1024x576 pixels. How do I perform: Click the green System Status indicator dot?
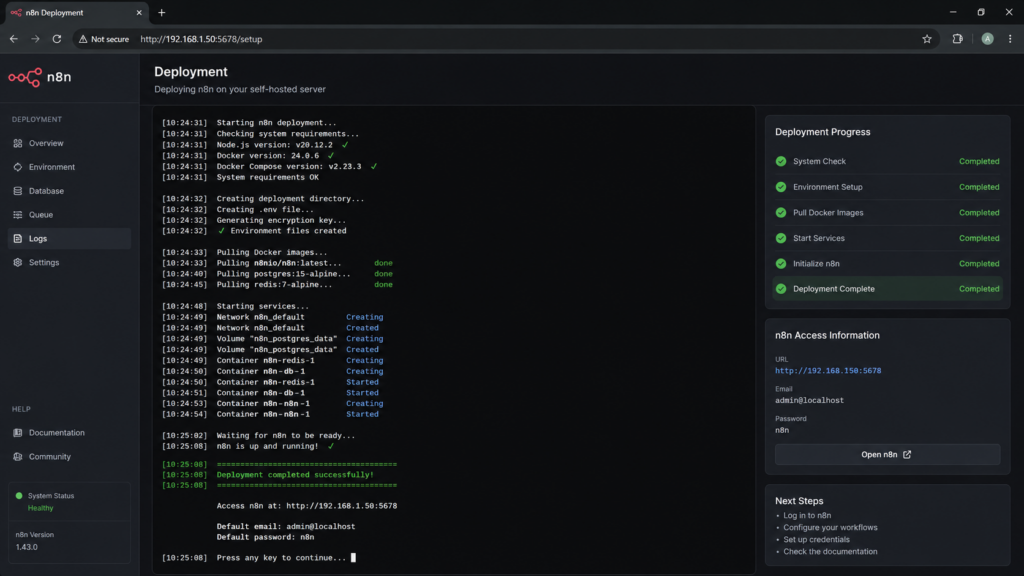pos(19,496)
